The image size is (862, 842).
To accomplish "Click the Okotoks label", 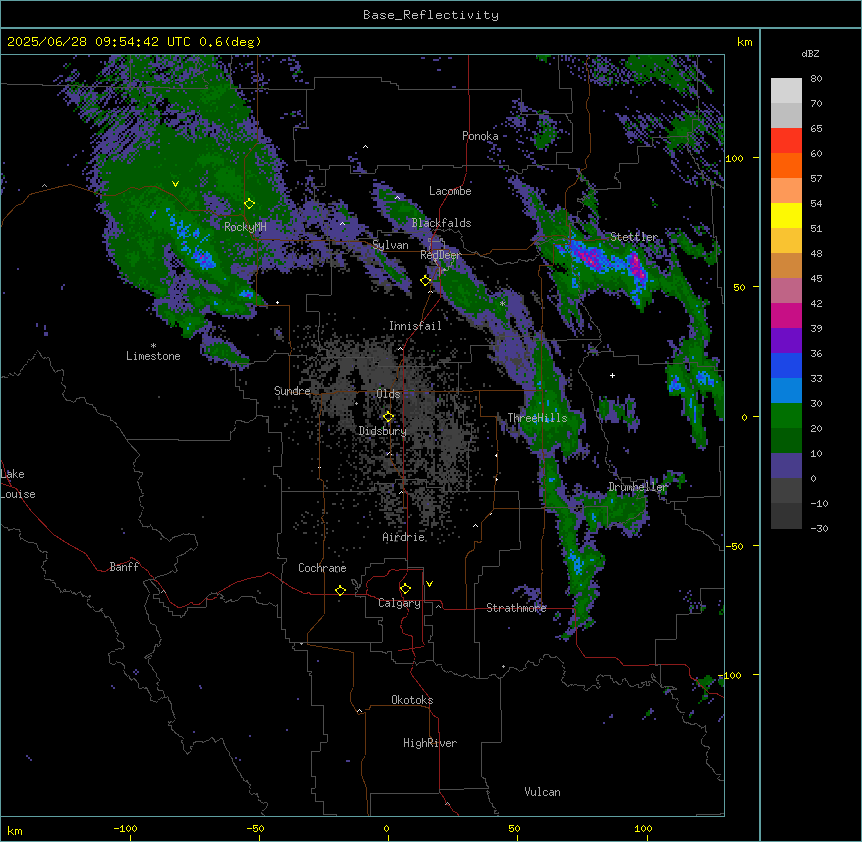I will click(x=412, y=700).
